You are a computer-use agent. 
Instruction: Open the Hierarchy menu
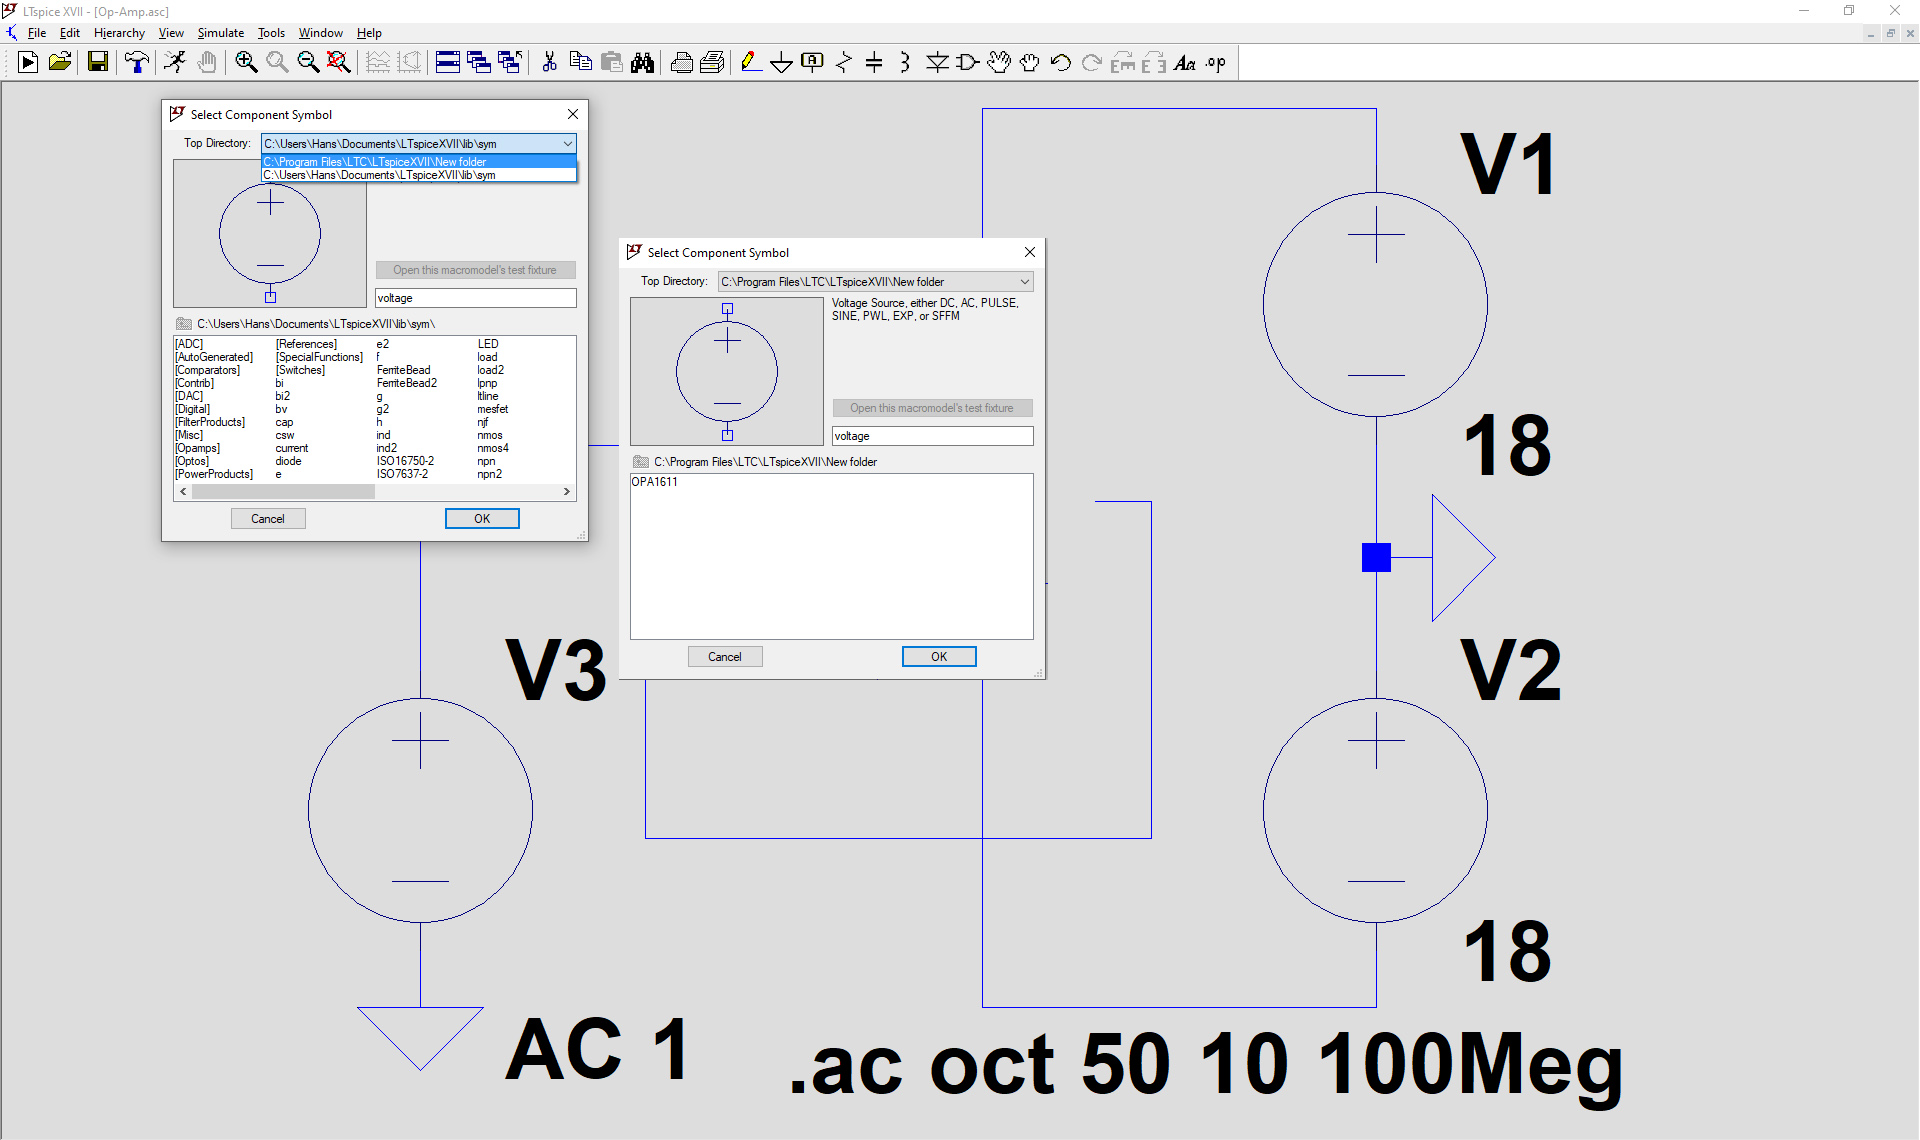click(x=119, y=33)
